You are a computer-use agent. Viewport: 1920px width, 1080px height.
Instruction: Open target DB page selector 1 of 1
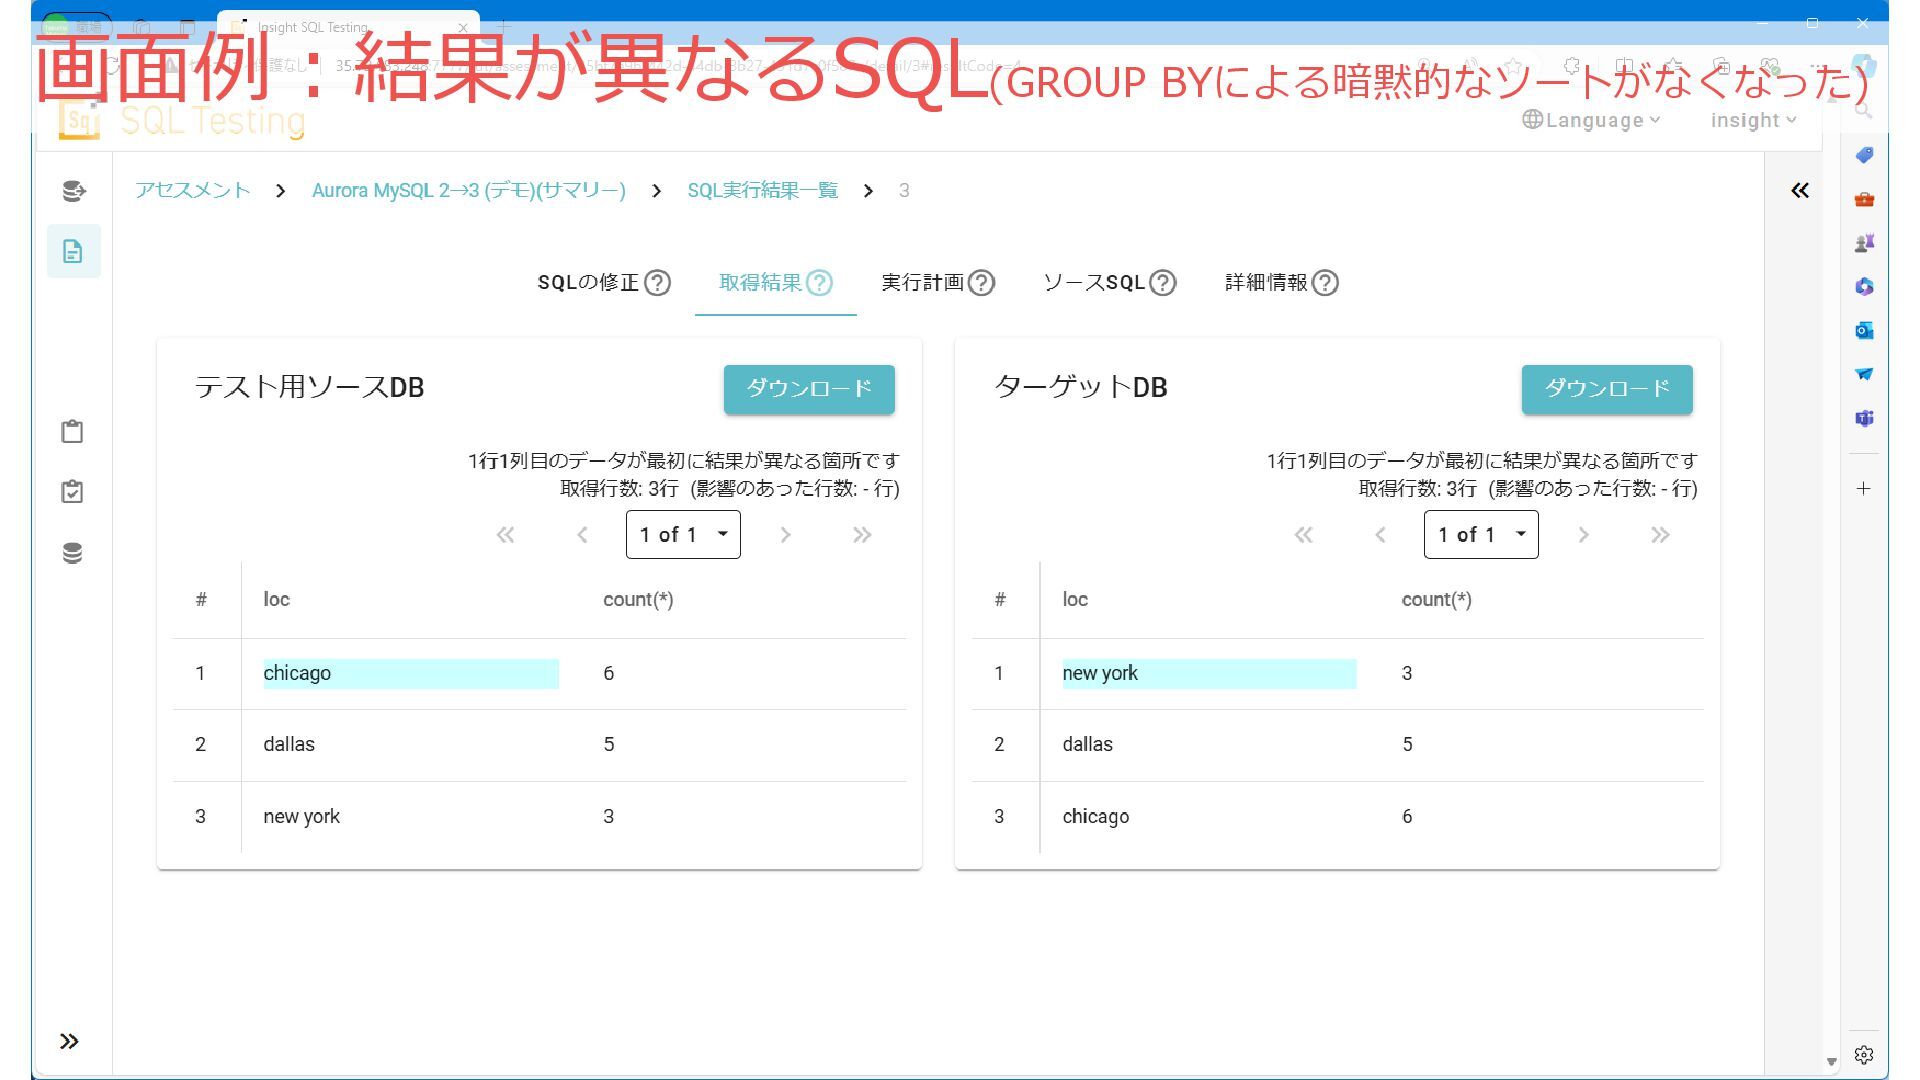pyautogui.click(x=1481, y=535)
